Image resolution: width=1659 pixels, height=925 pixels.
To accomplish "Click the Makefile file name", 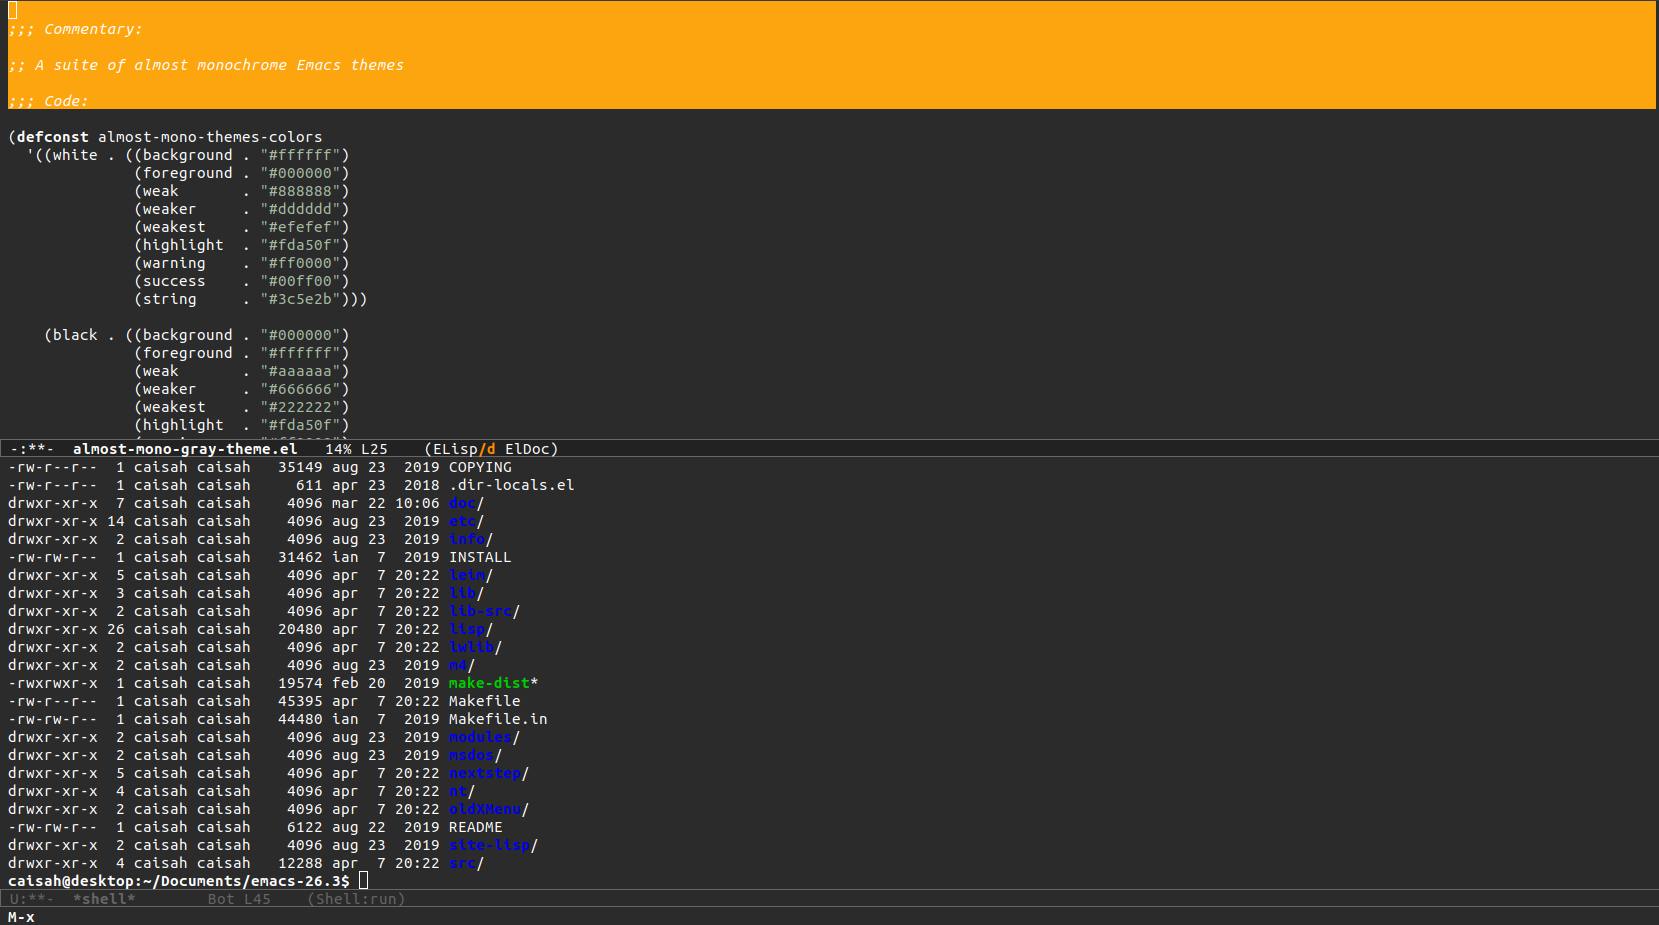I will pyautogui.click(x=484, y=701).
